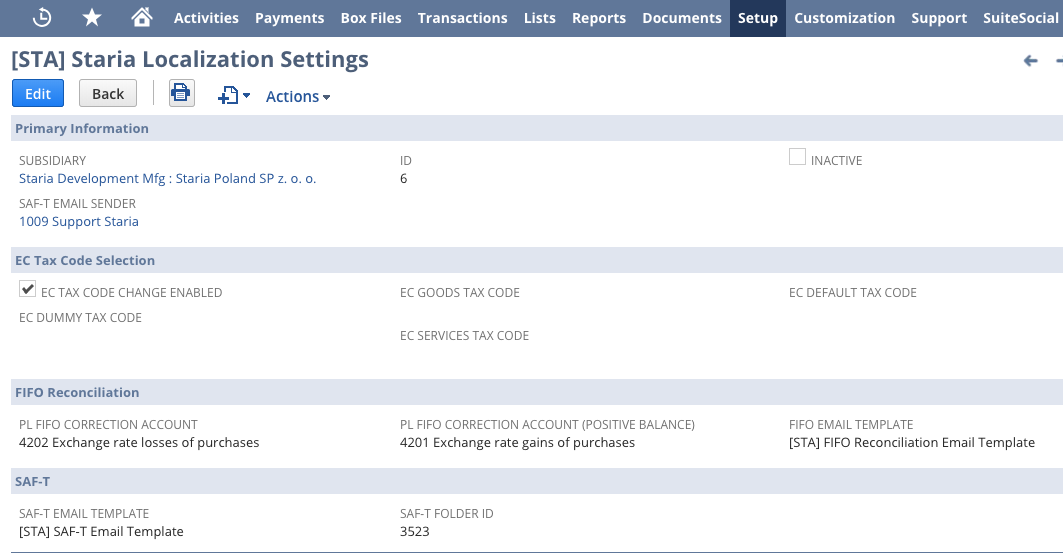Go to previous record with the left arrow

click(x=1030, y=61)
